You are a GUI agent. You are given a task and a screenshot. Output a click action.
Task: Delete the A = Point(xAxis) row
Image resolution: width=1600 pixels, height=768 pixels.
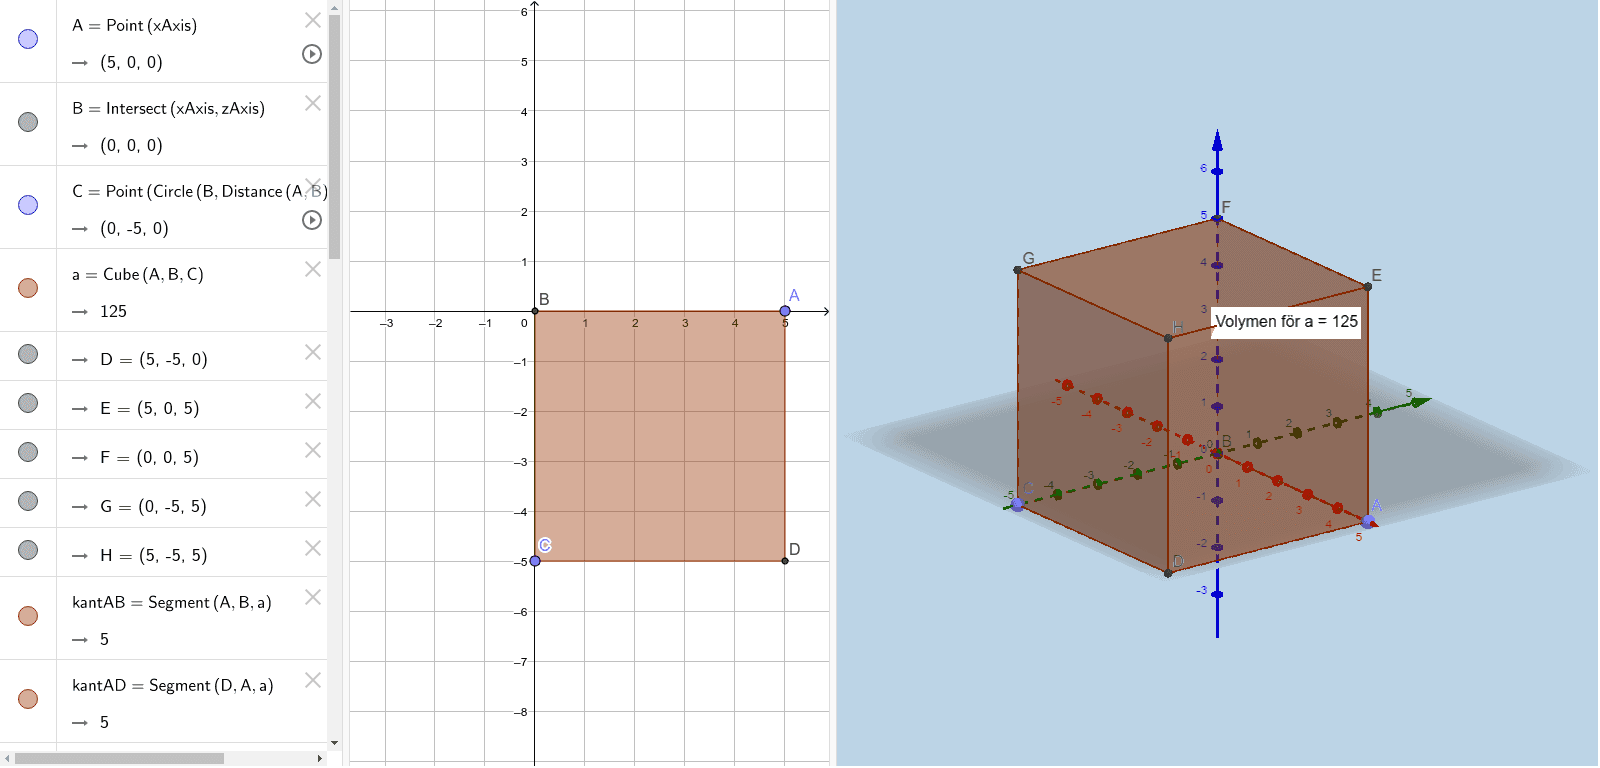(313, 20)
